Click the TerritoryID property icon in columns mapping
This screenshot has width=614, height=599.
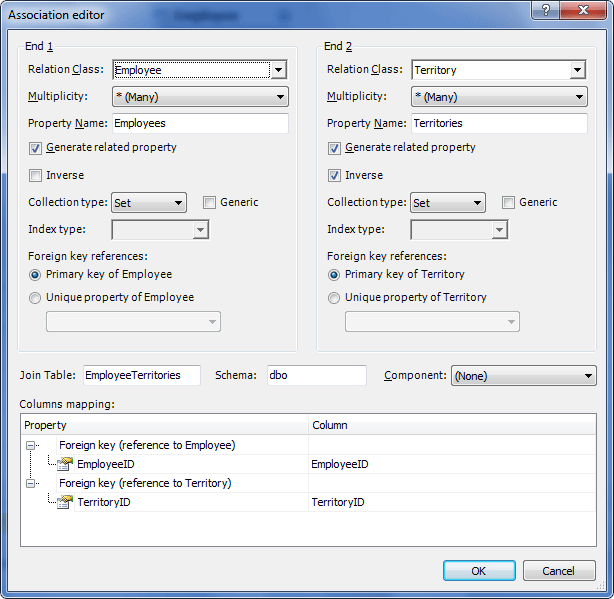coord(65,502)
